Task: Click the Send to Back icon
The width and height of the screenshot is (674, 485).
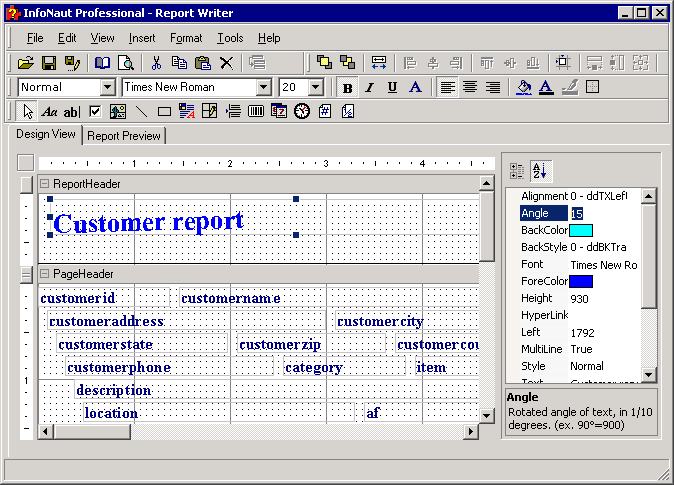Action: click(347, 62)
